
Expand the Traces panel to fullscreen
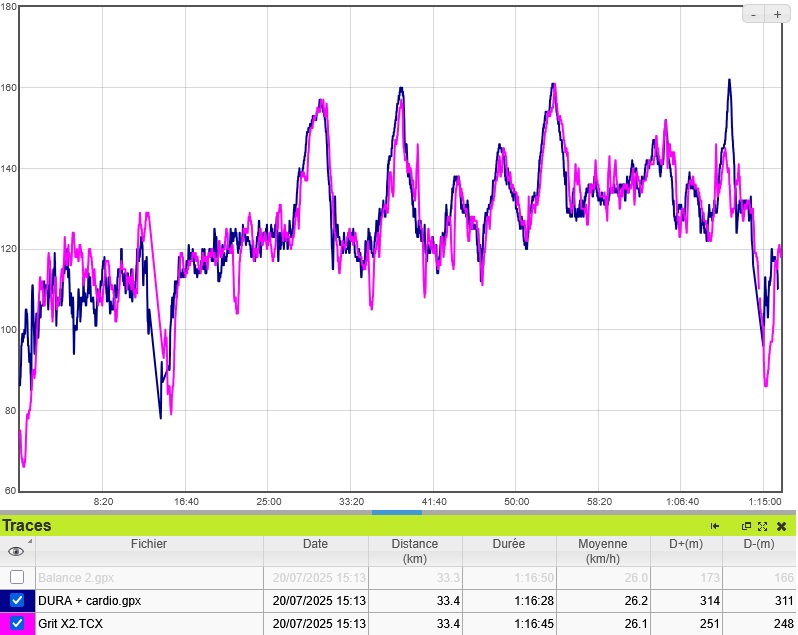pyautogui.click(x=762, y=526)
